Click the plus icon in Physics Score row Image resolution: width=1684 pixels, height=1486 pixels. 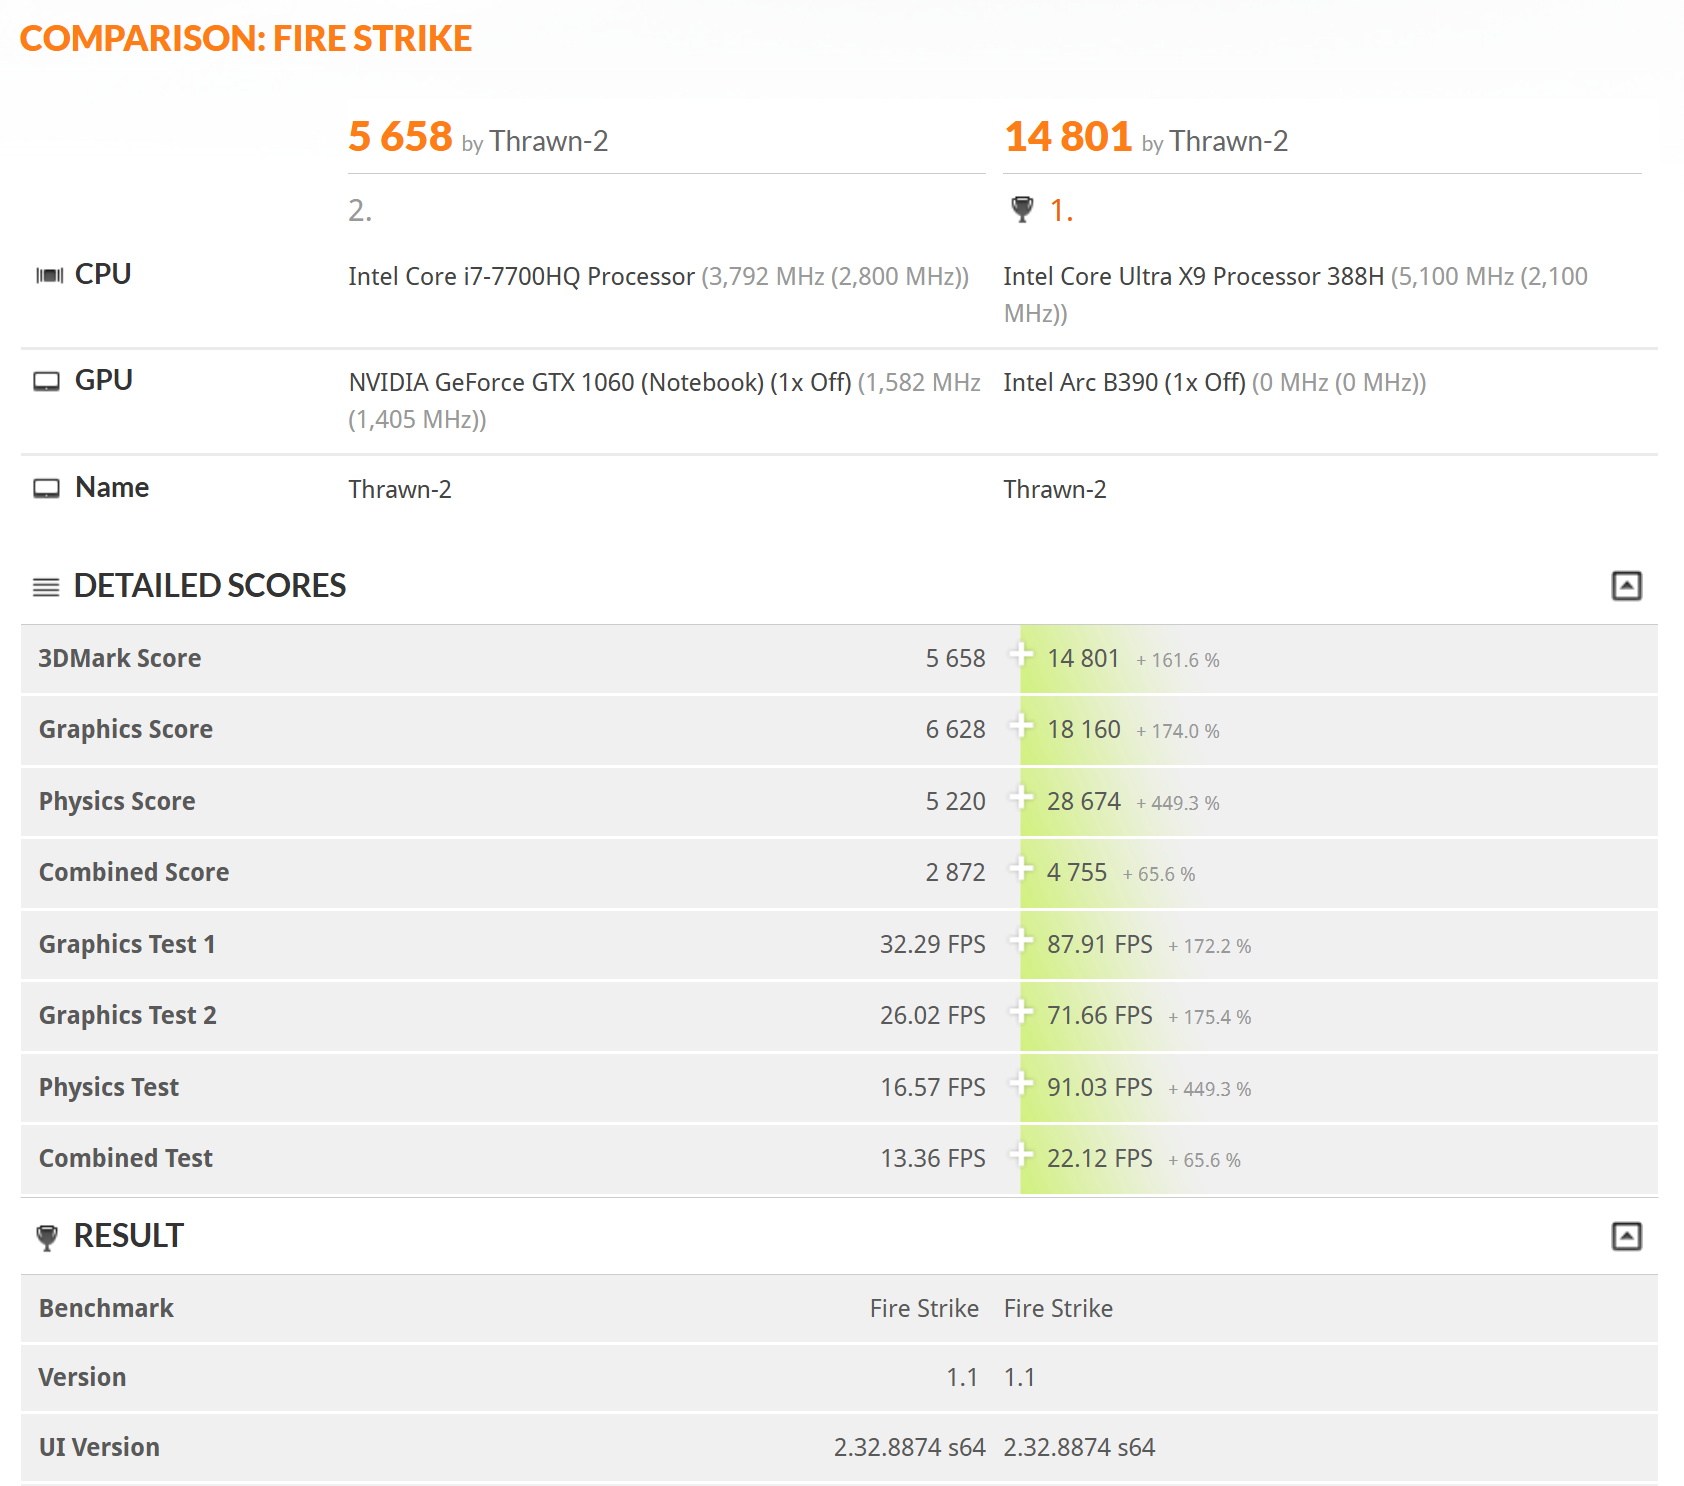click(1020, 798)
